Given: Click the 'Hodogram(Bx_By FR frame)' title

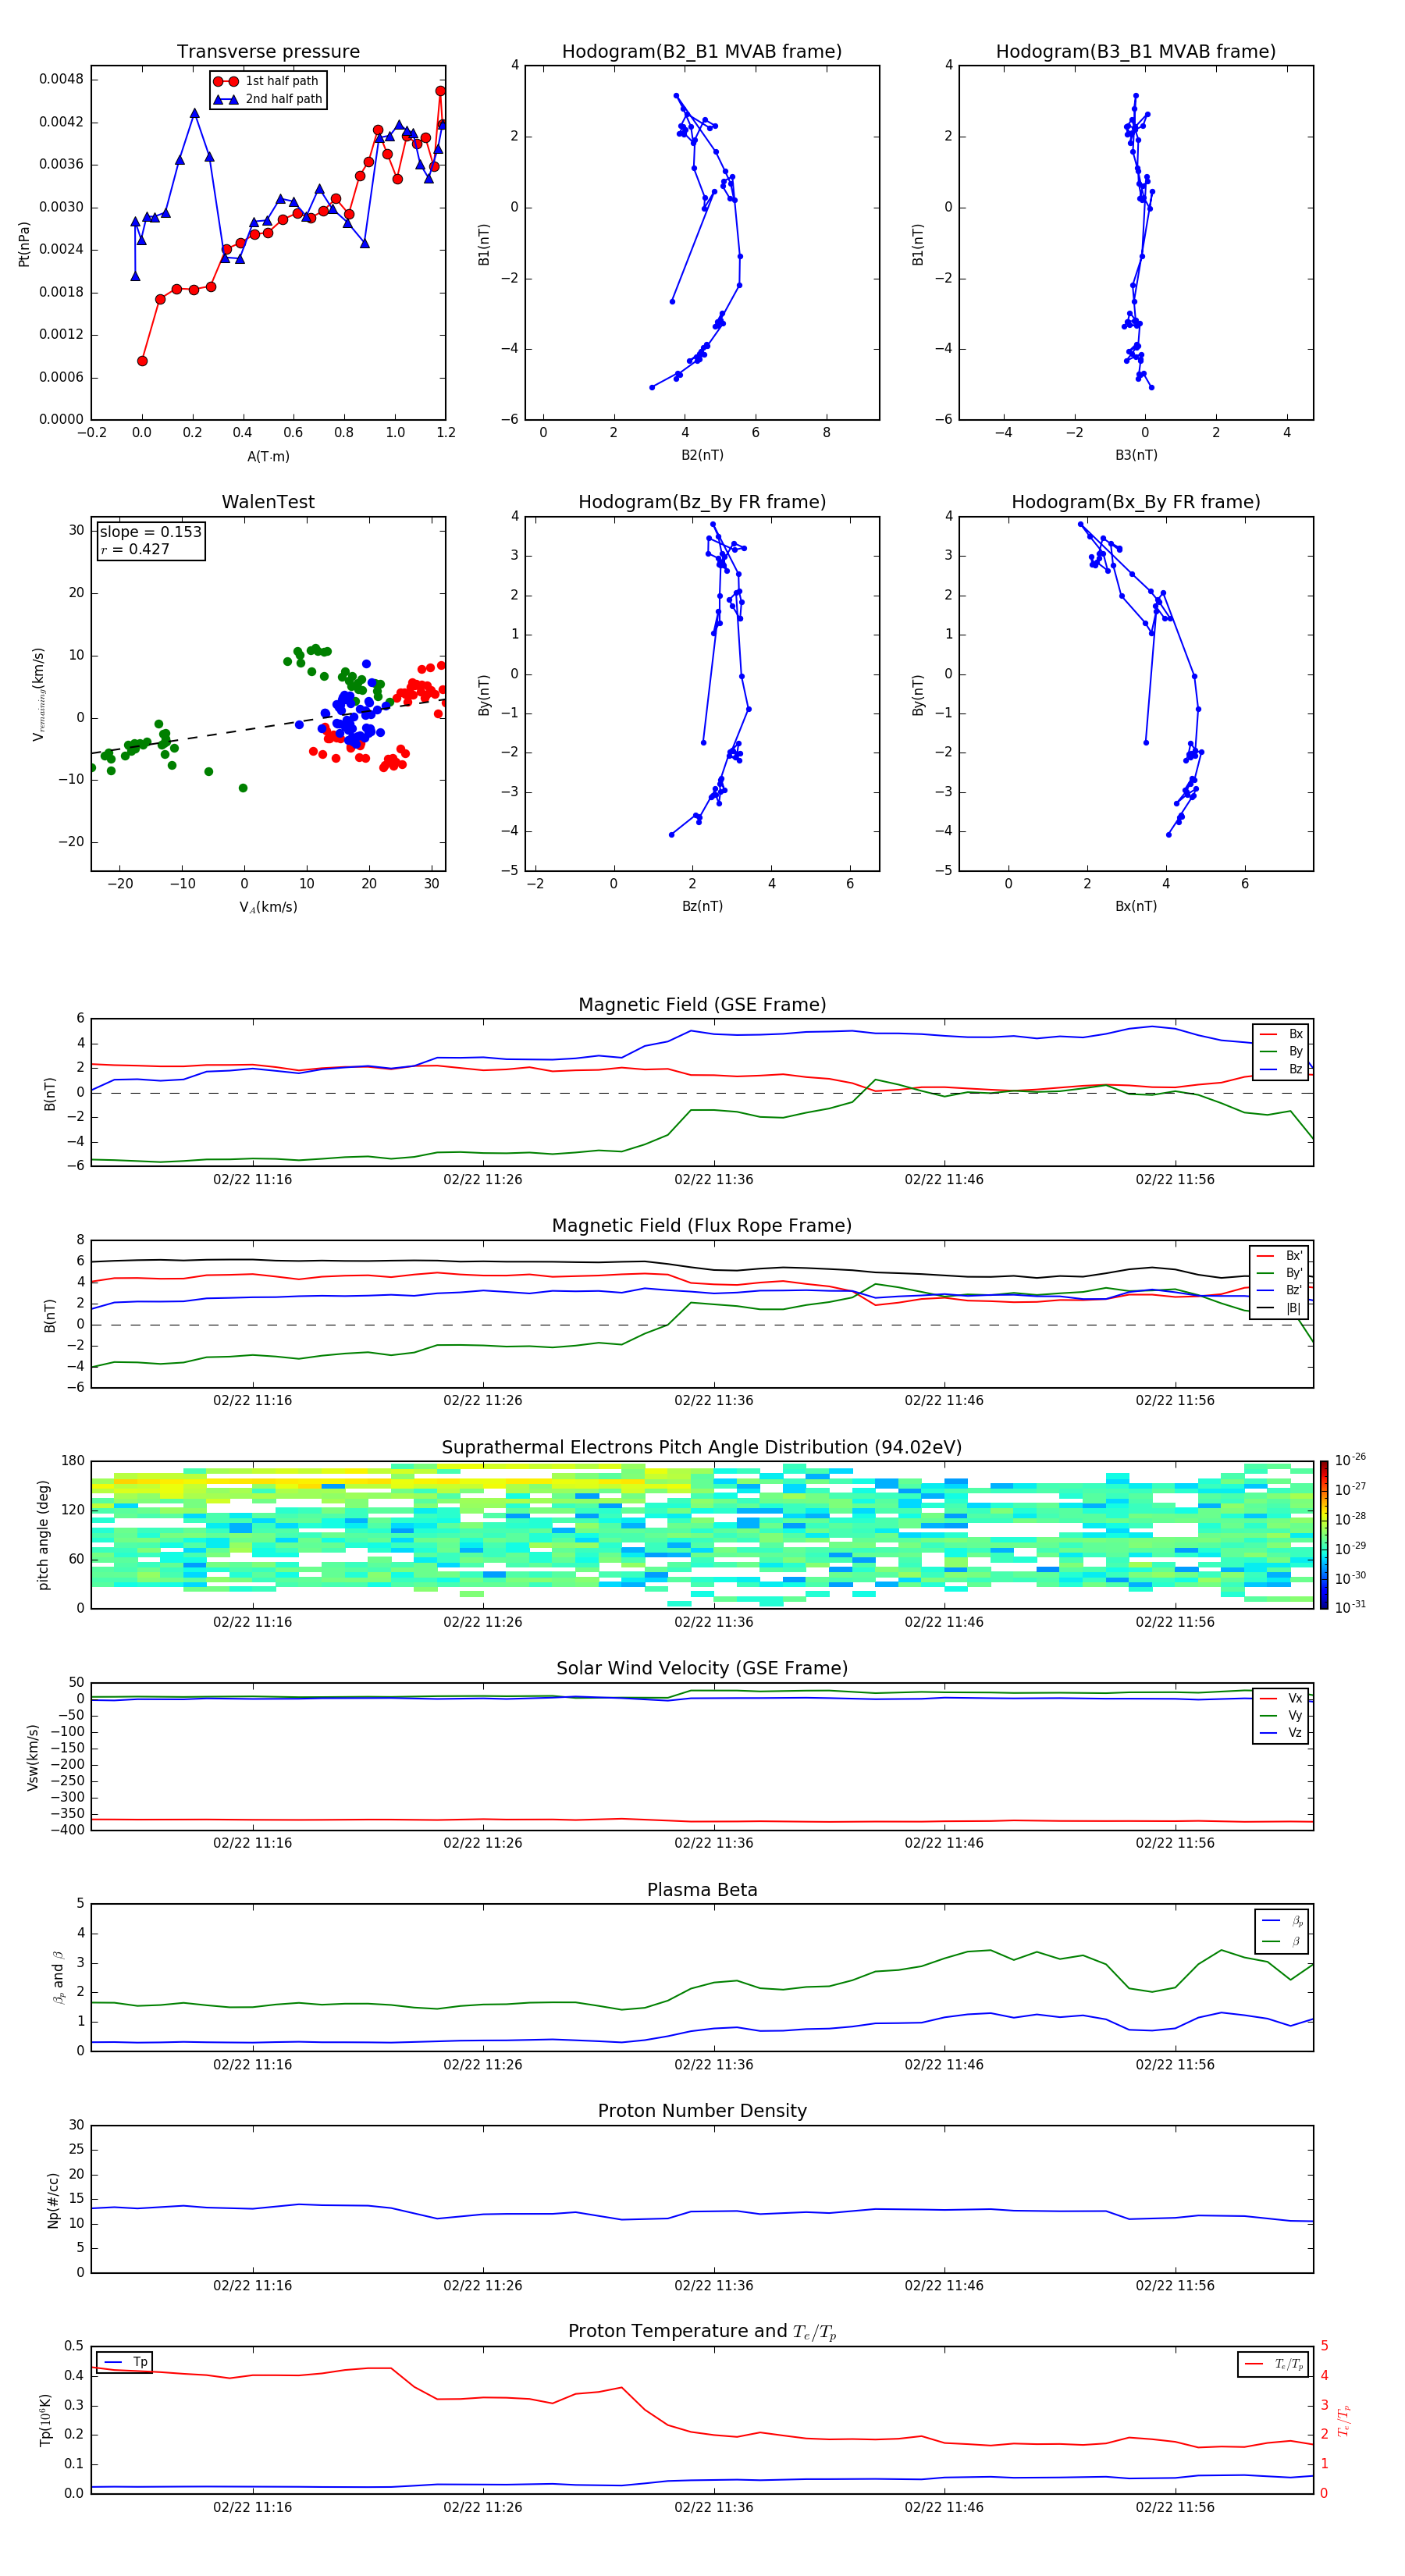Looking at the screenshot, I should pyautogui.click(x=1136, y=502).
